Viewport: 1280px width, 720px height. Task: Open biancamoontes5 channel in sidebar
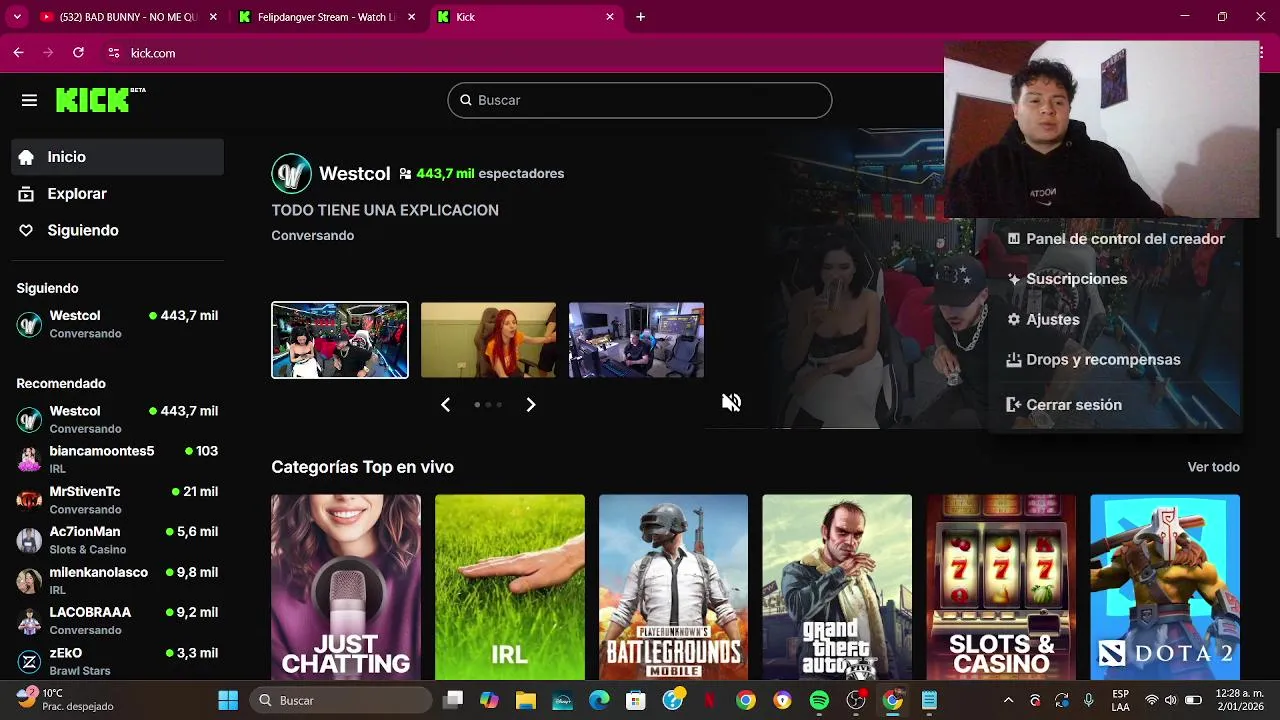(118, 459)
